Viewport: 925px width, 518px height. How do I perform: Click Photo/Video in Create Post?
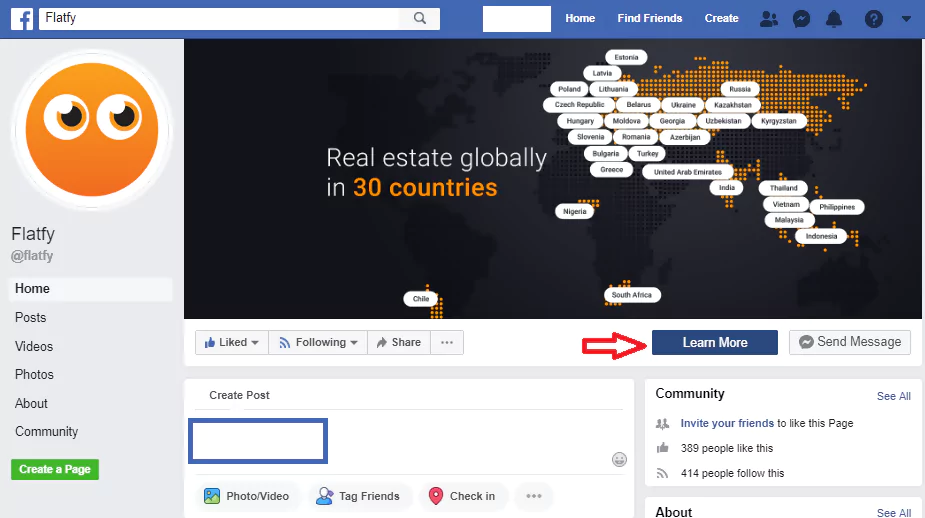(247, 496)
